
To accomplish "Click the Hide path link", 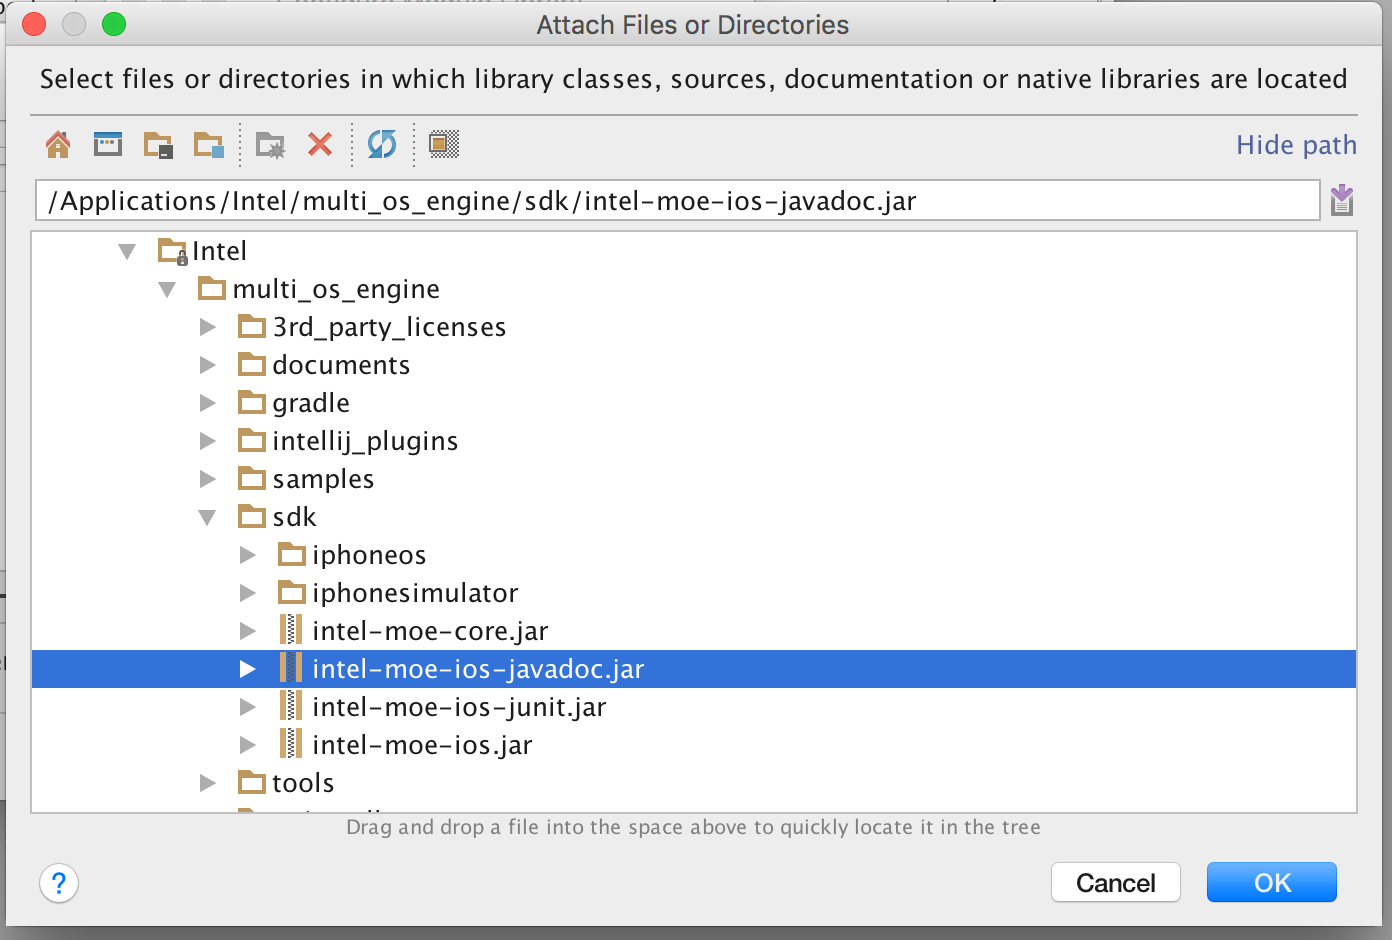I will point(1296,145).
